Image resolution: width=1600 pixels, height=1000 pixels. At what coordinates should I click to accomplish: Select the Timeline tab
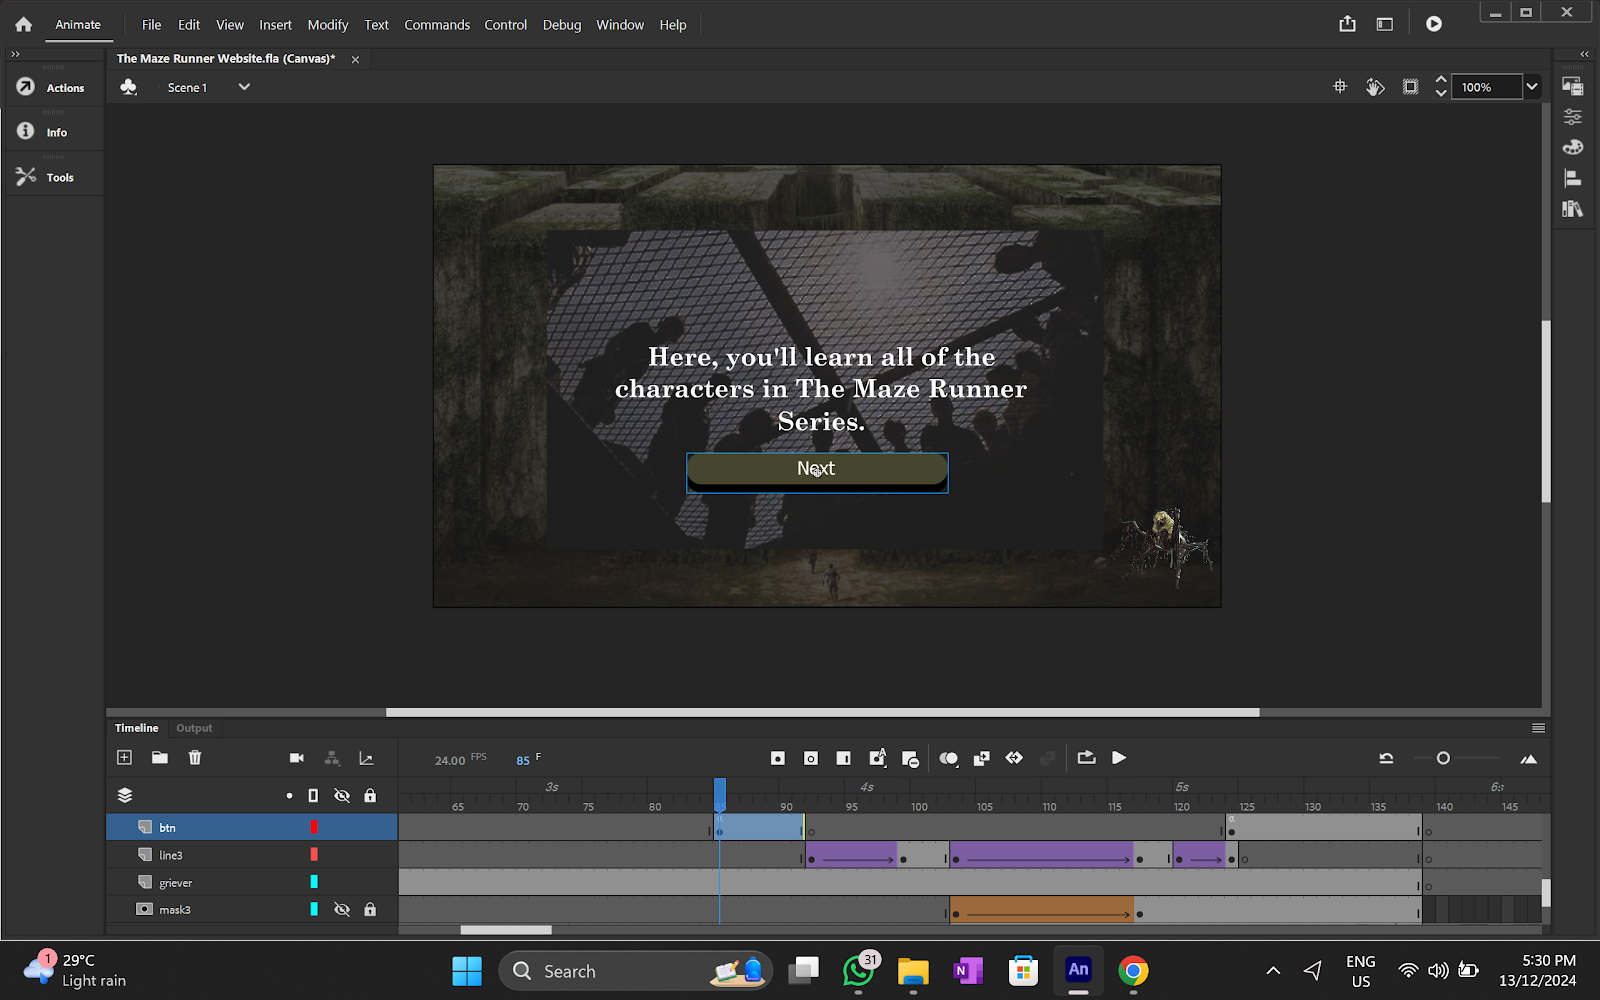point(136,728)
